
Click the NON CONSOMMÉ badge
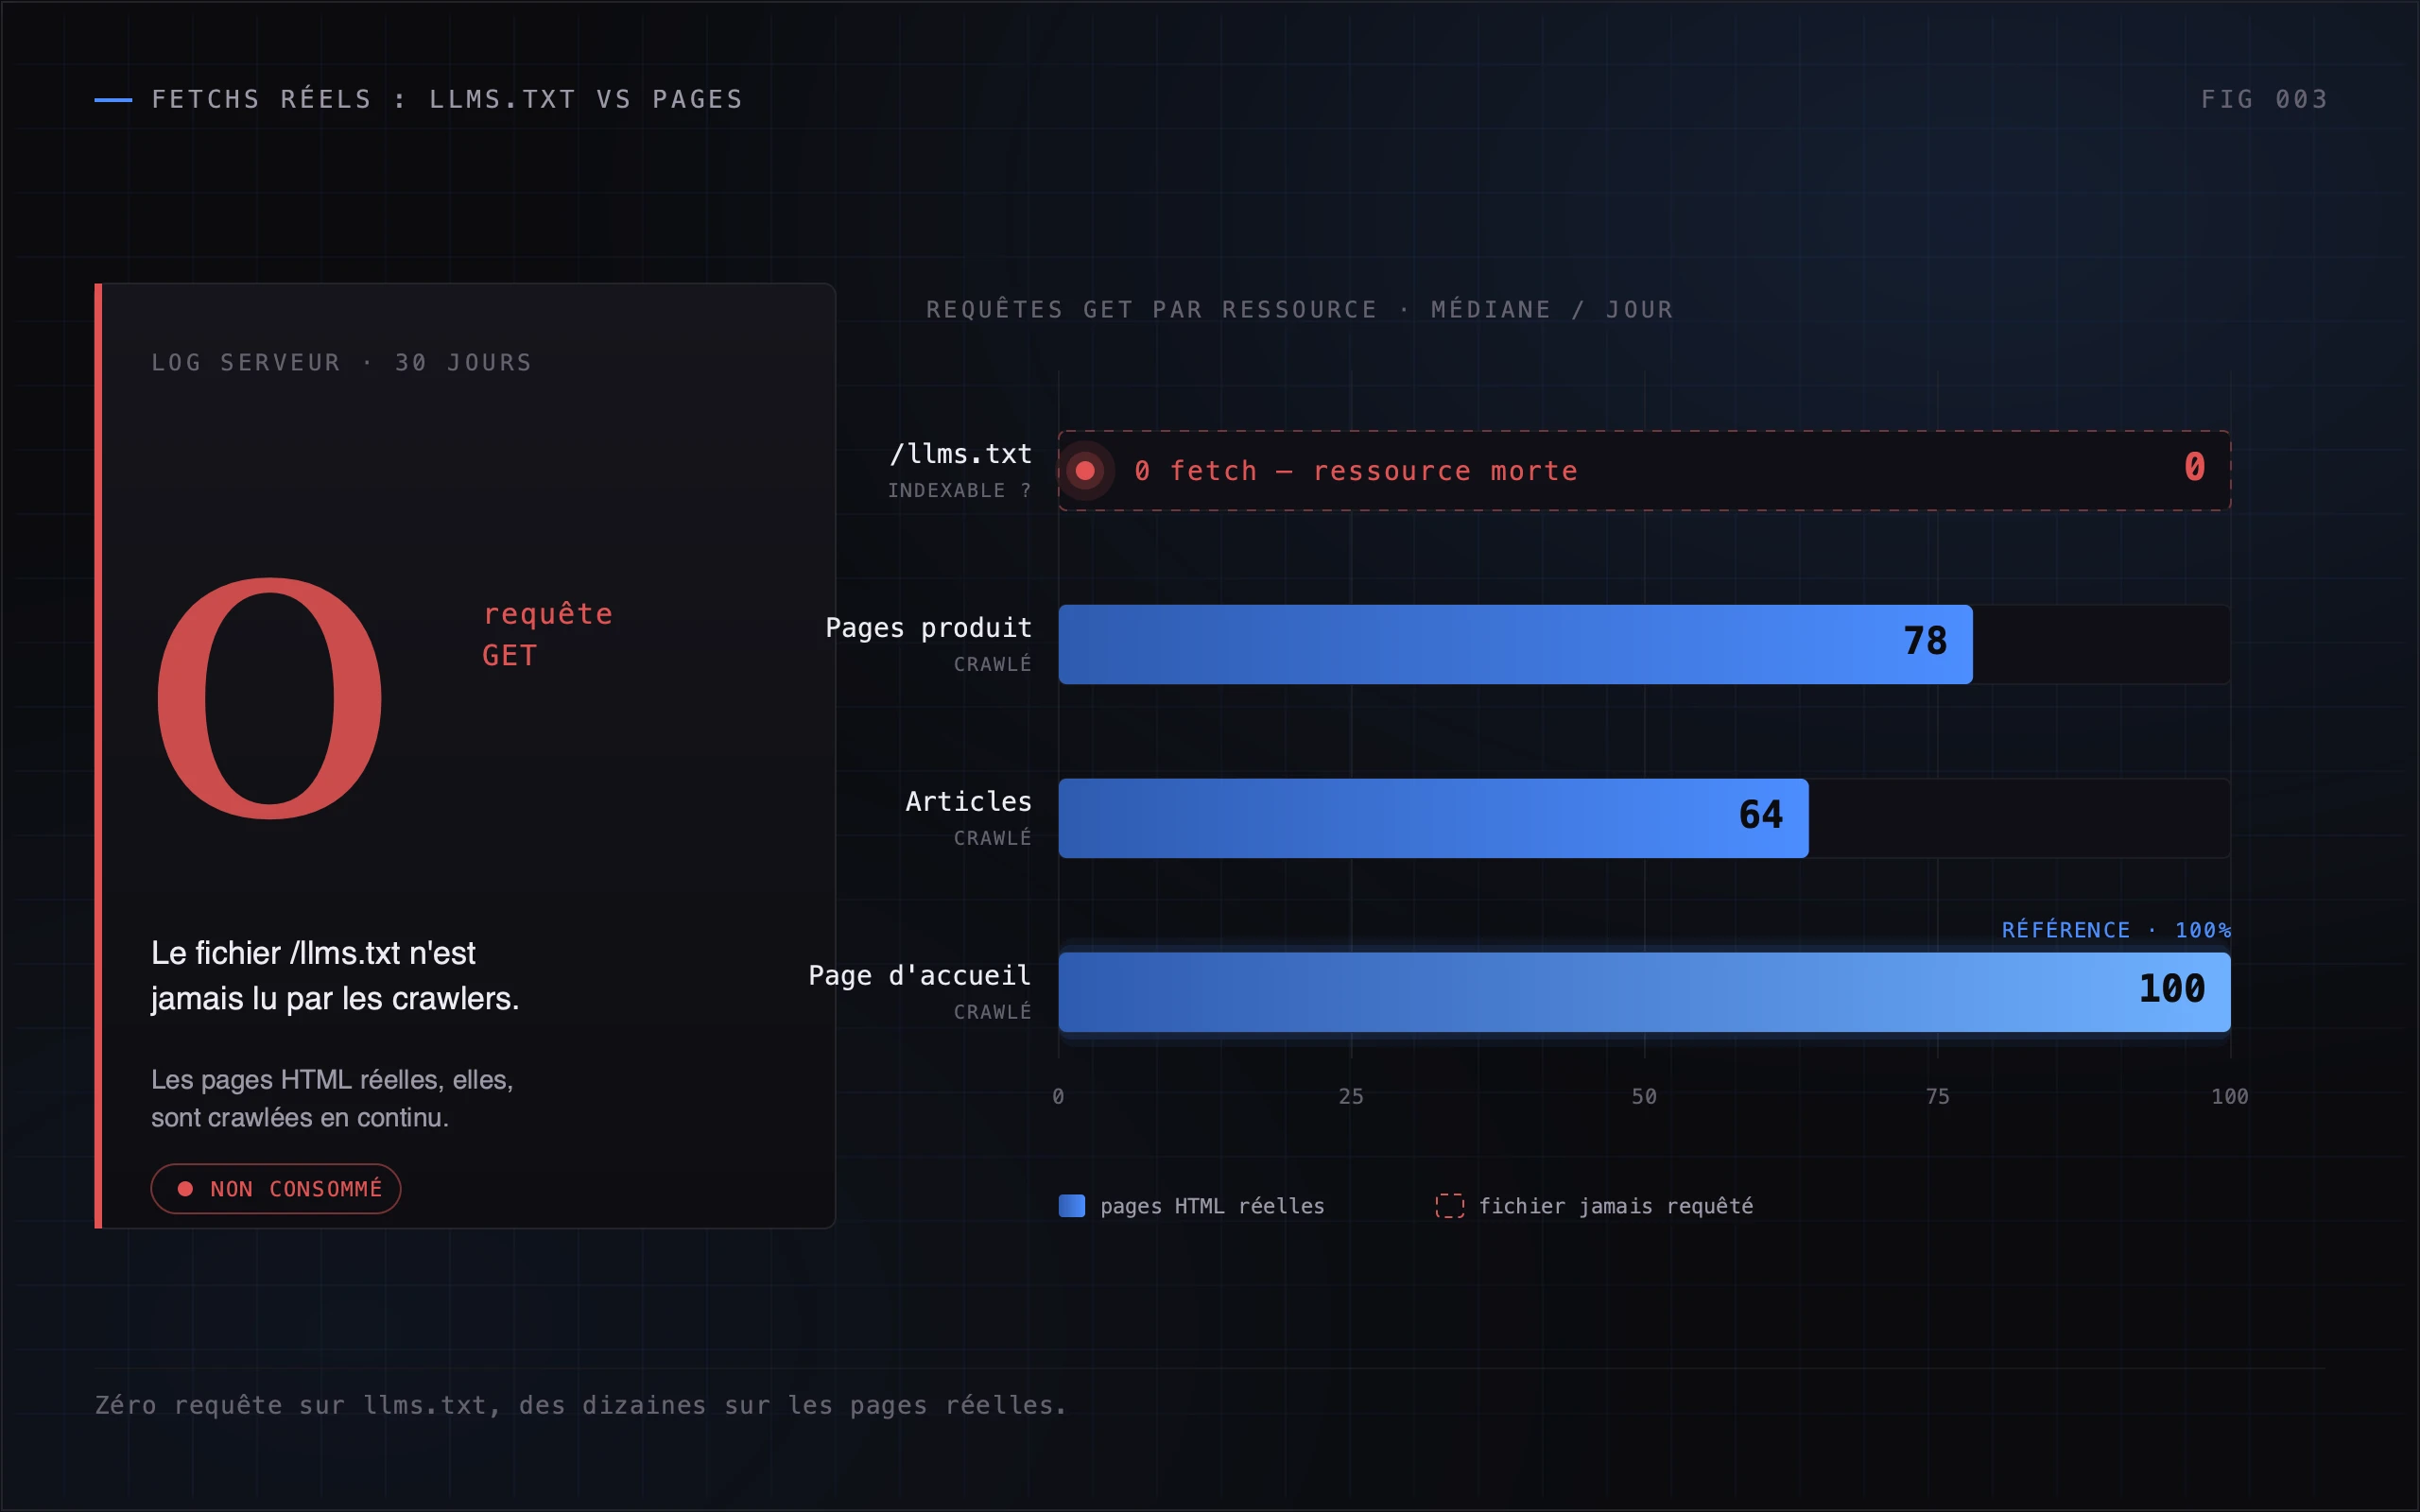276,1189
